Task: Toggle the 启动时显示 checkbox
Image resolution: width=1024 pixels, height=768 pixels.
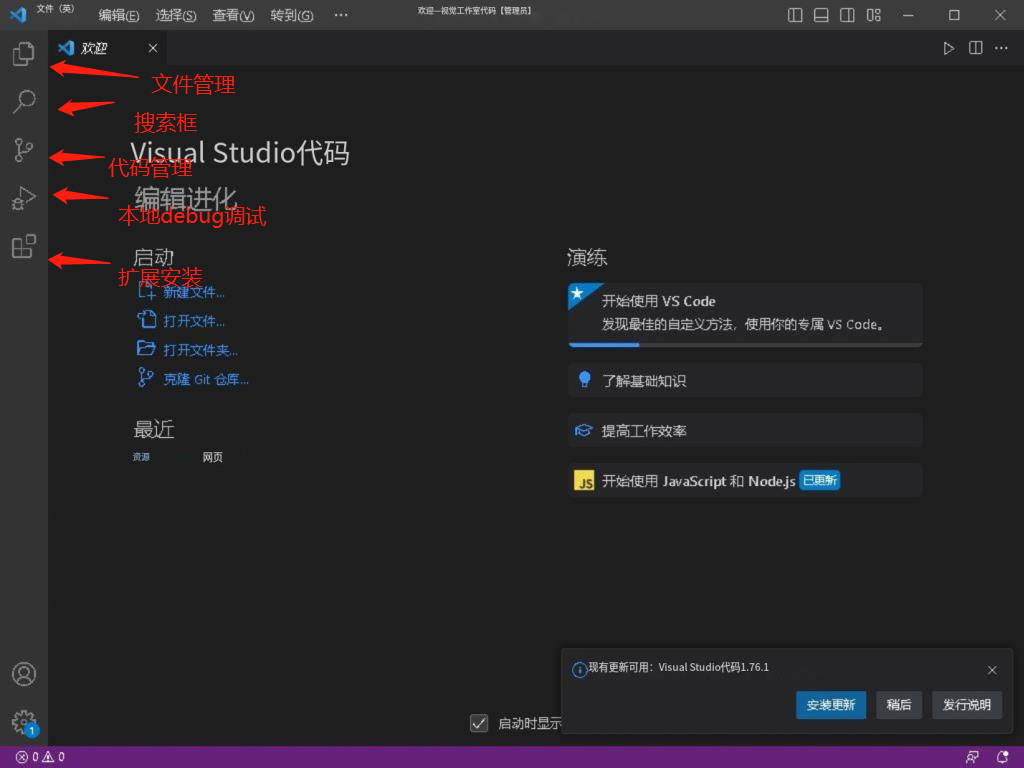Action: 479,723
